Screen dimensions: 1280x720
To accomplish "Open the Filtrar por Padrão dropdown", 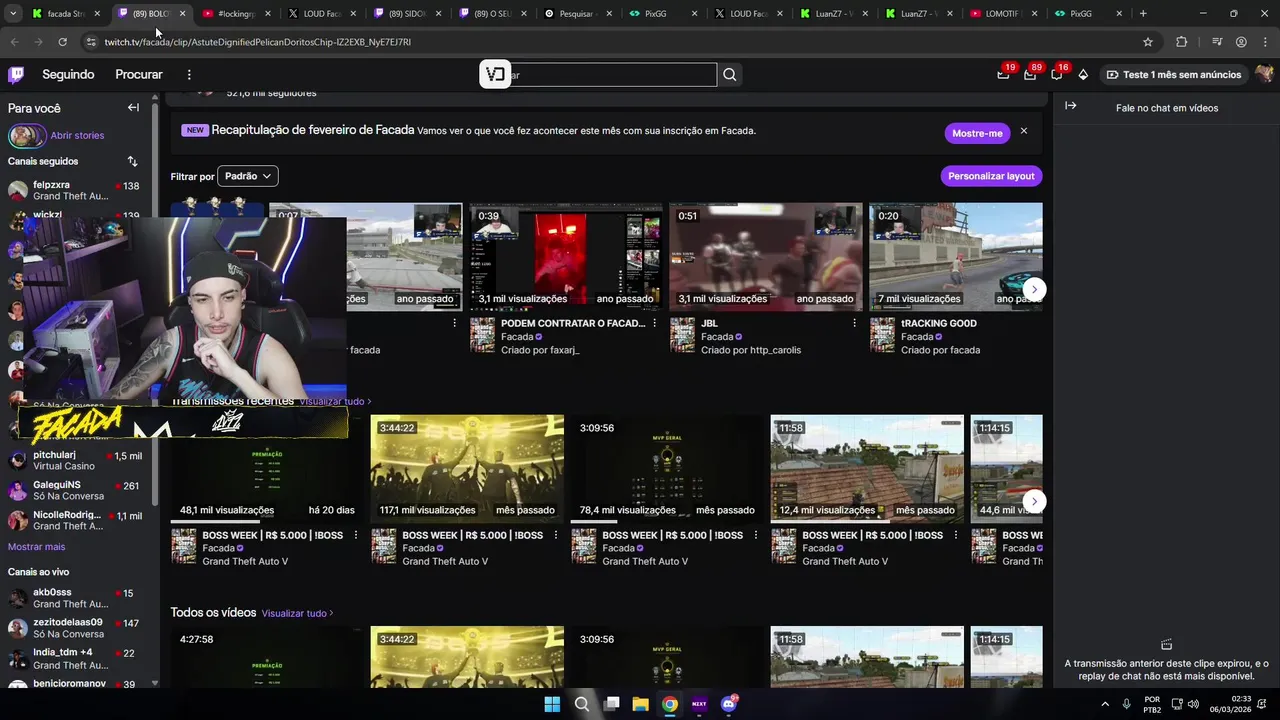I will point(248,176).
